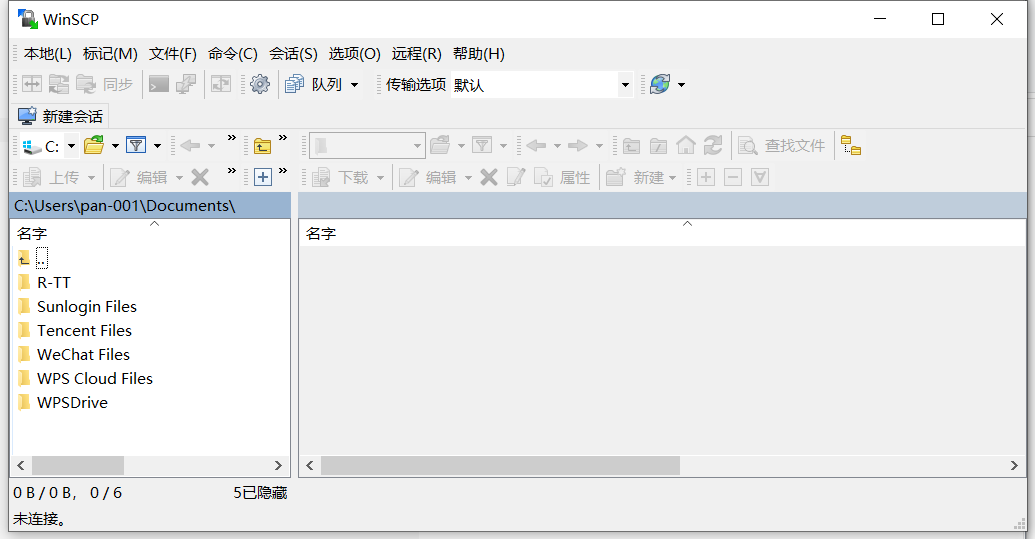The width and height of the screenshot is (1035, 539).
Task: Click the remote back arrow icon
Action: click(x=536, y=145)
